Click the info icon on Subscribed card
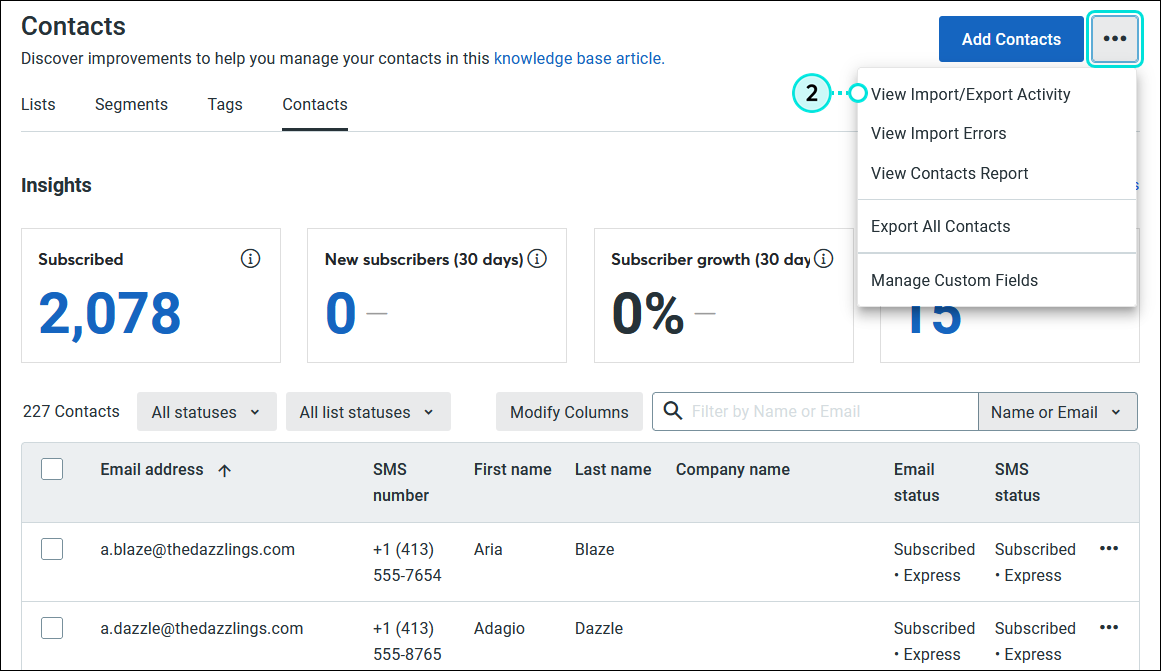The width and height of the screenshot is (1161, 671). coord(250,259)
